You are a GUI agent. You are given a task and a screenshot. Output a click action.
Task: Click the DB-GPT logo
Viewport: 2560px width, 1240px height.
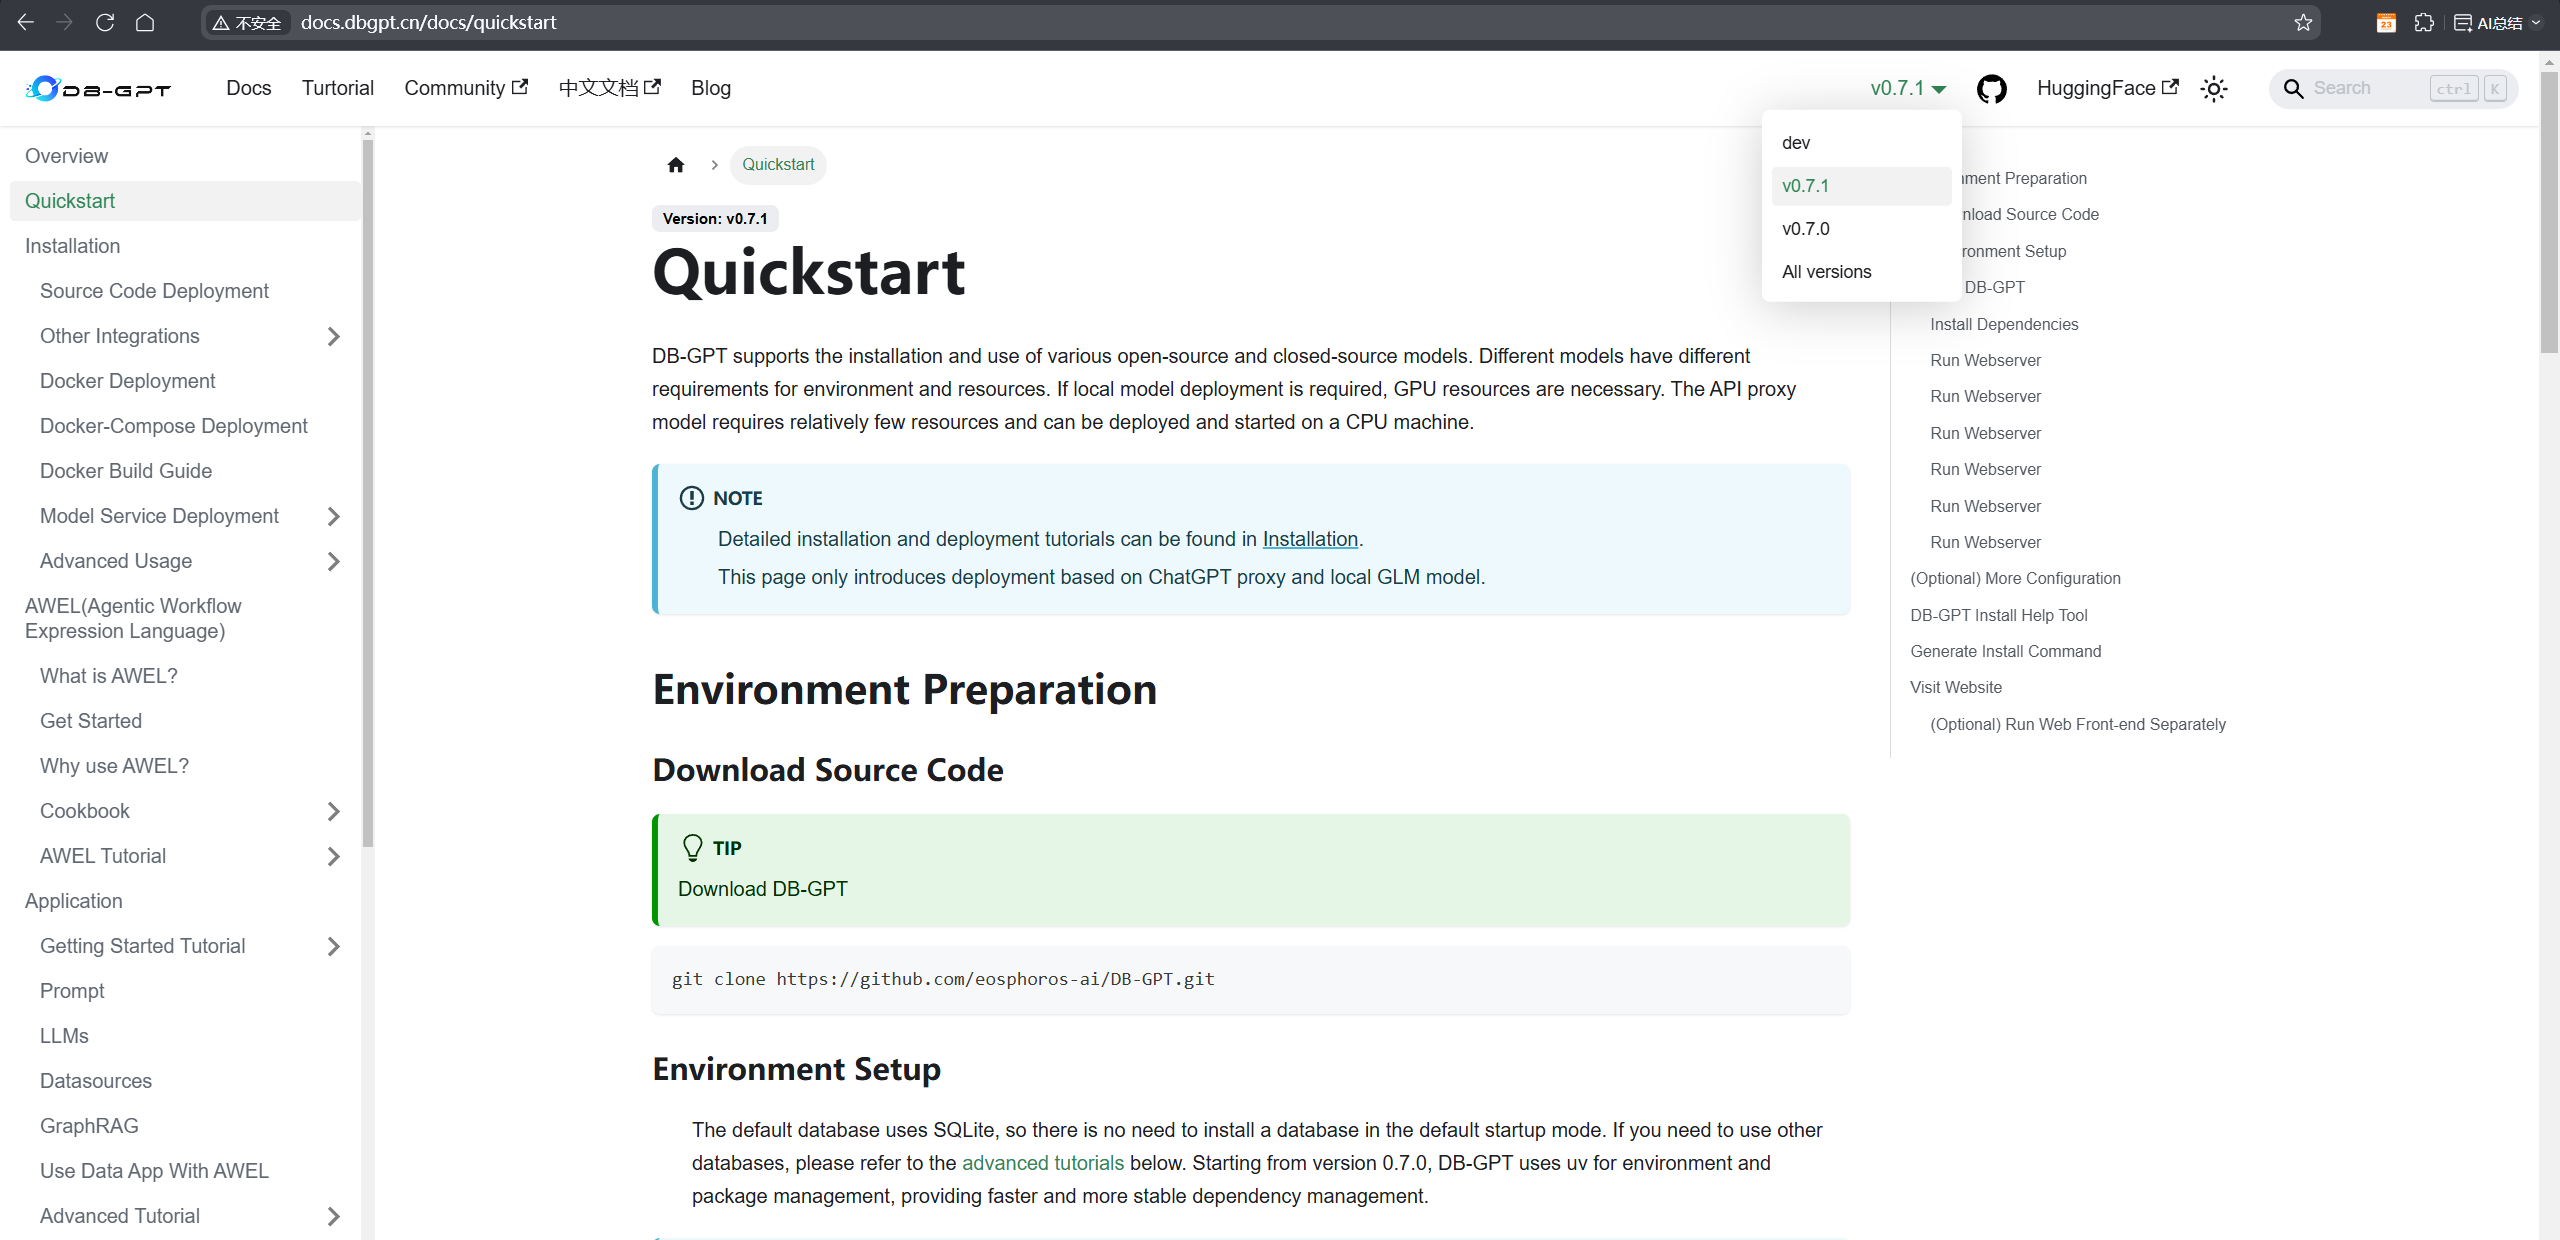click(98, 89)
